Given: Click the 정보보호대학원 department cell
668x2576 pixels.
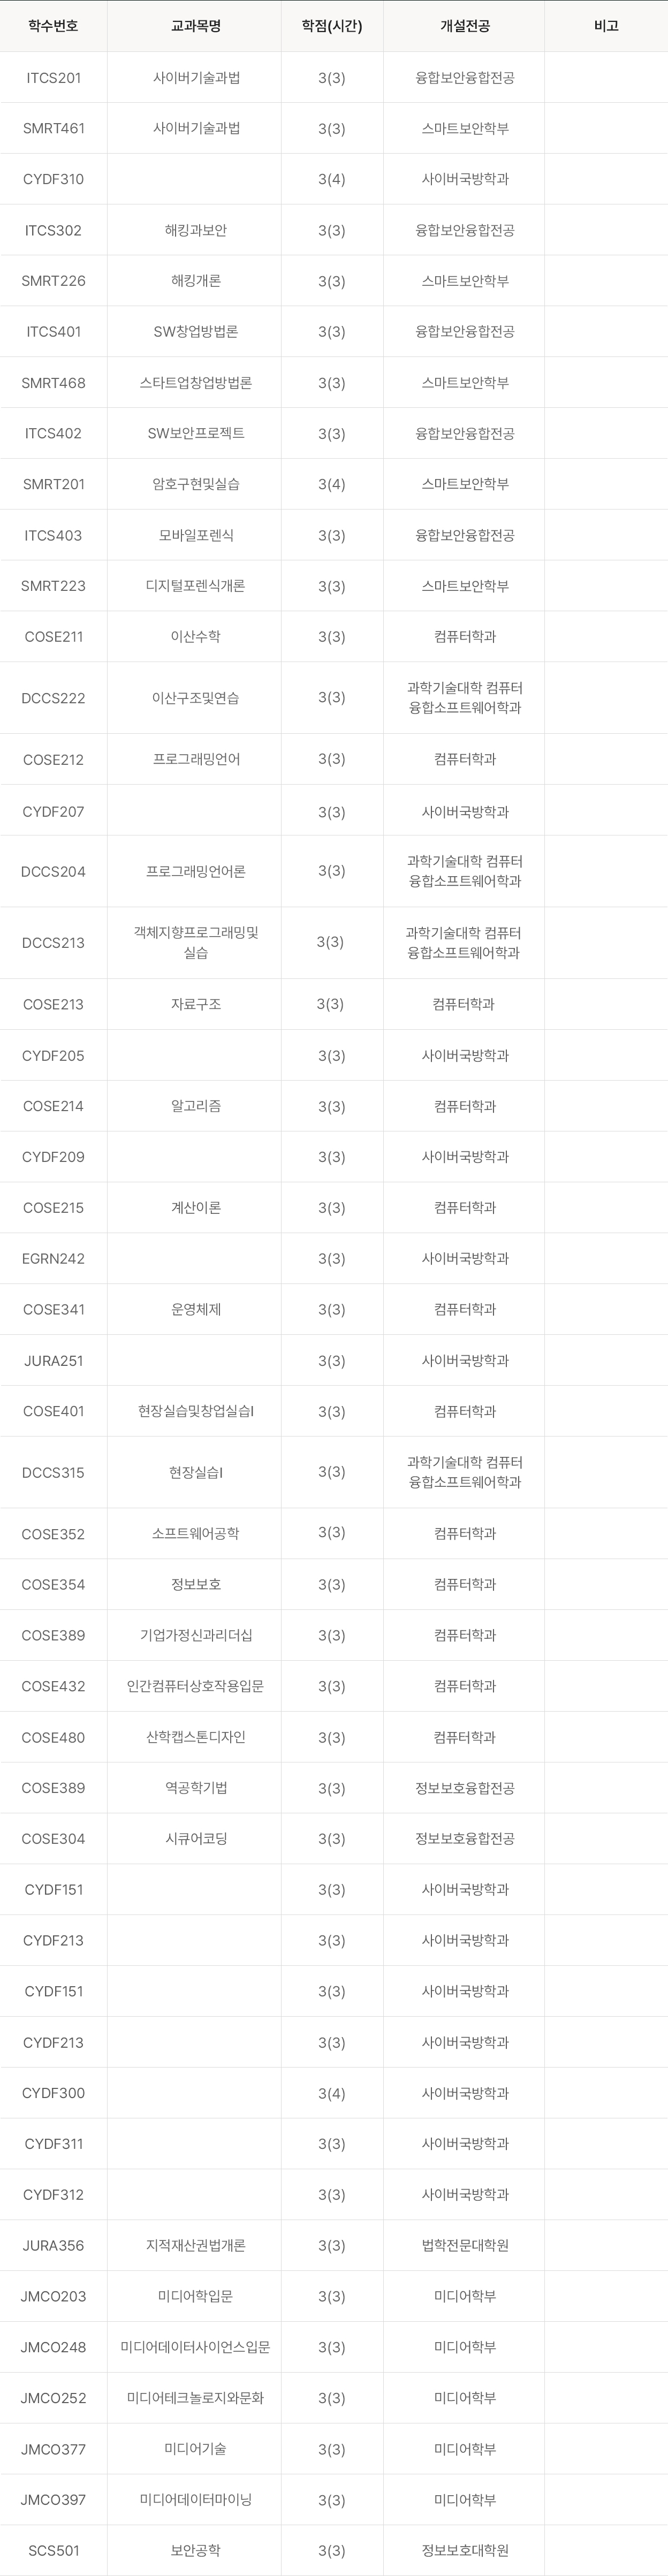Looking at the screenshot, I should 464,2550.
